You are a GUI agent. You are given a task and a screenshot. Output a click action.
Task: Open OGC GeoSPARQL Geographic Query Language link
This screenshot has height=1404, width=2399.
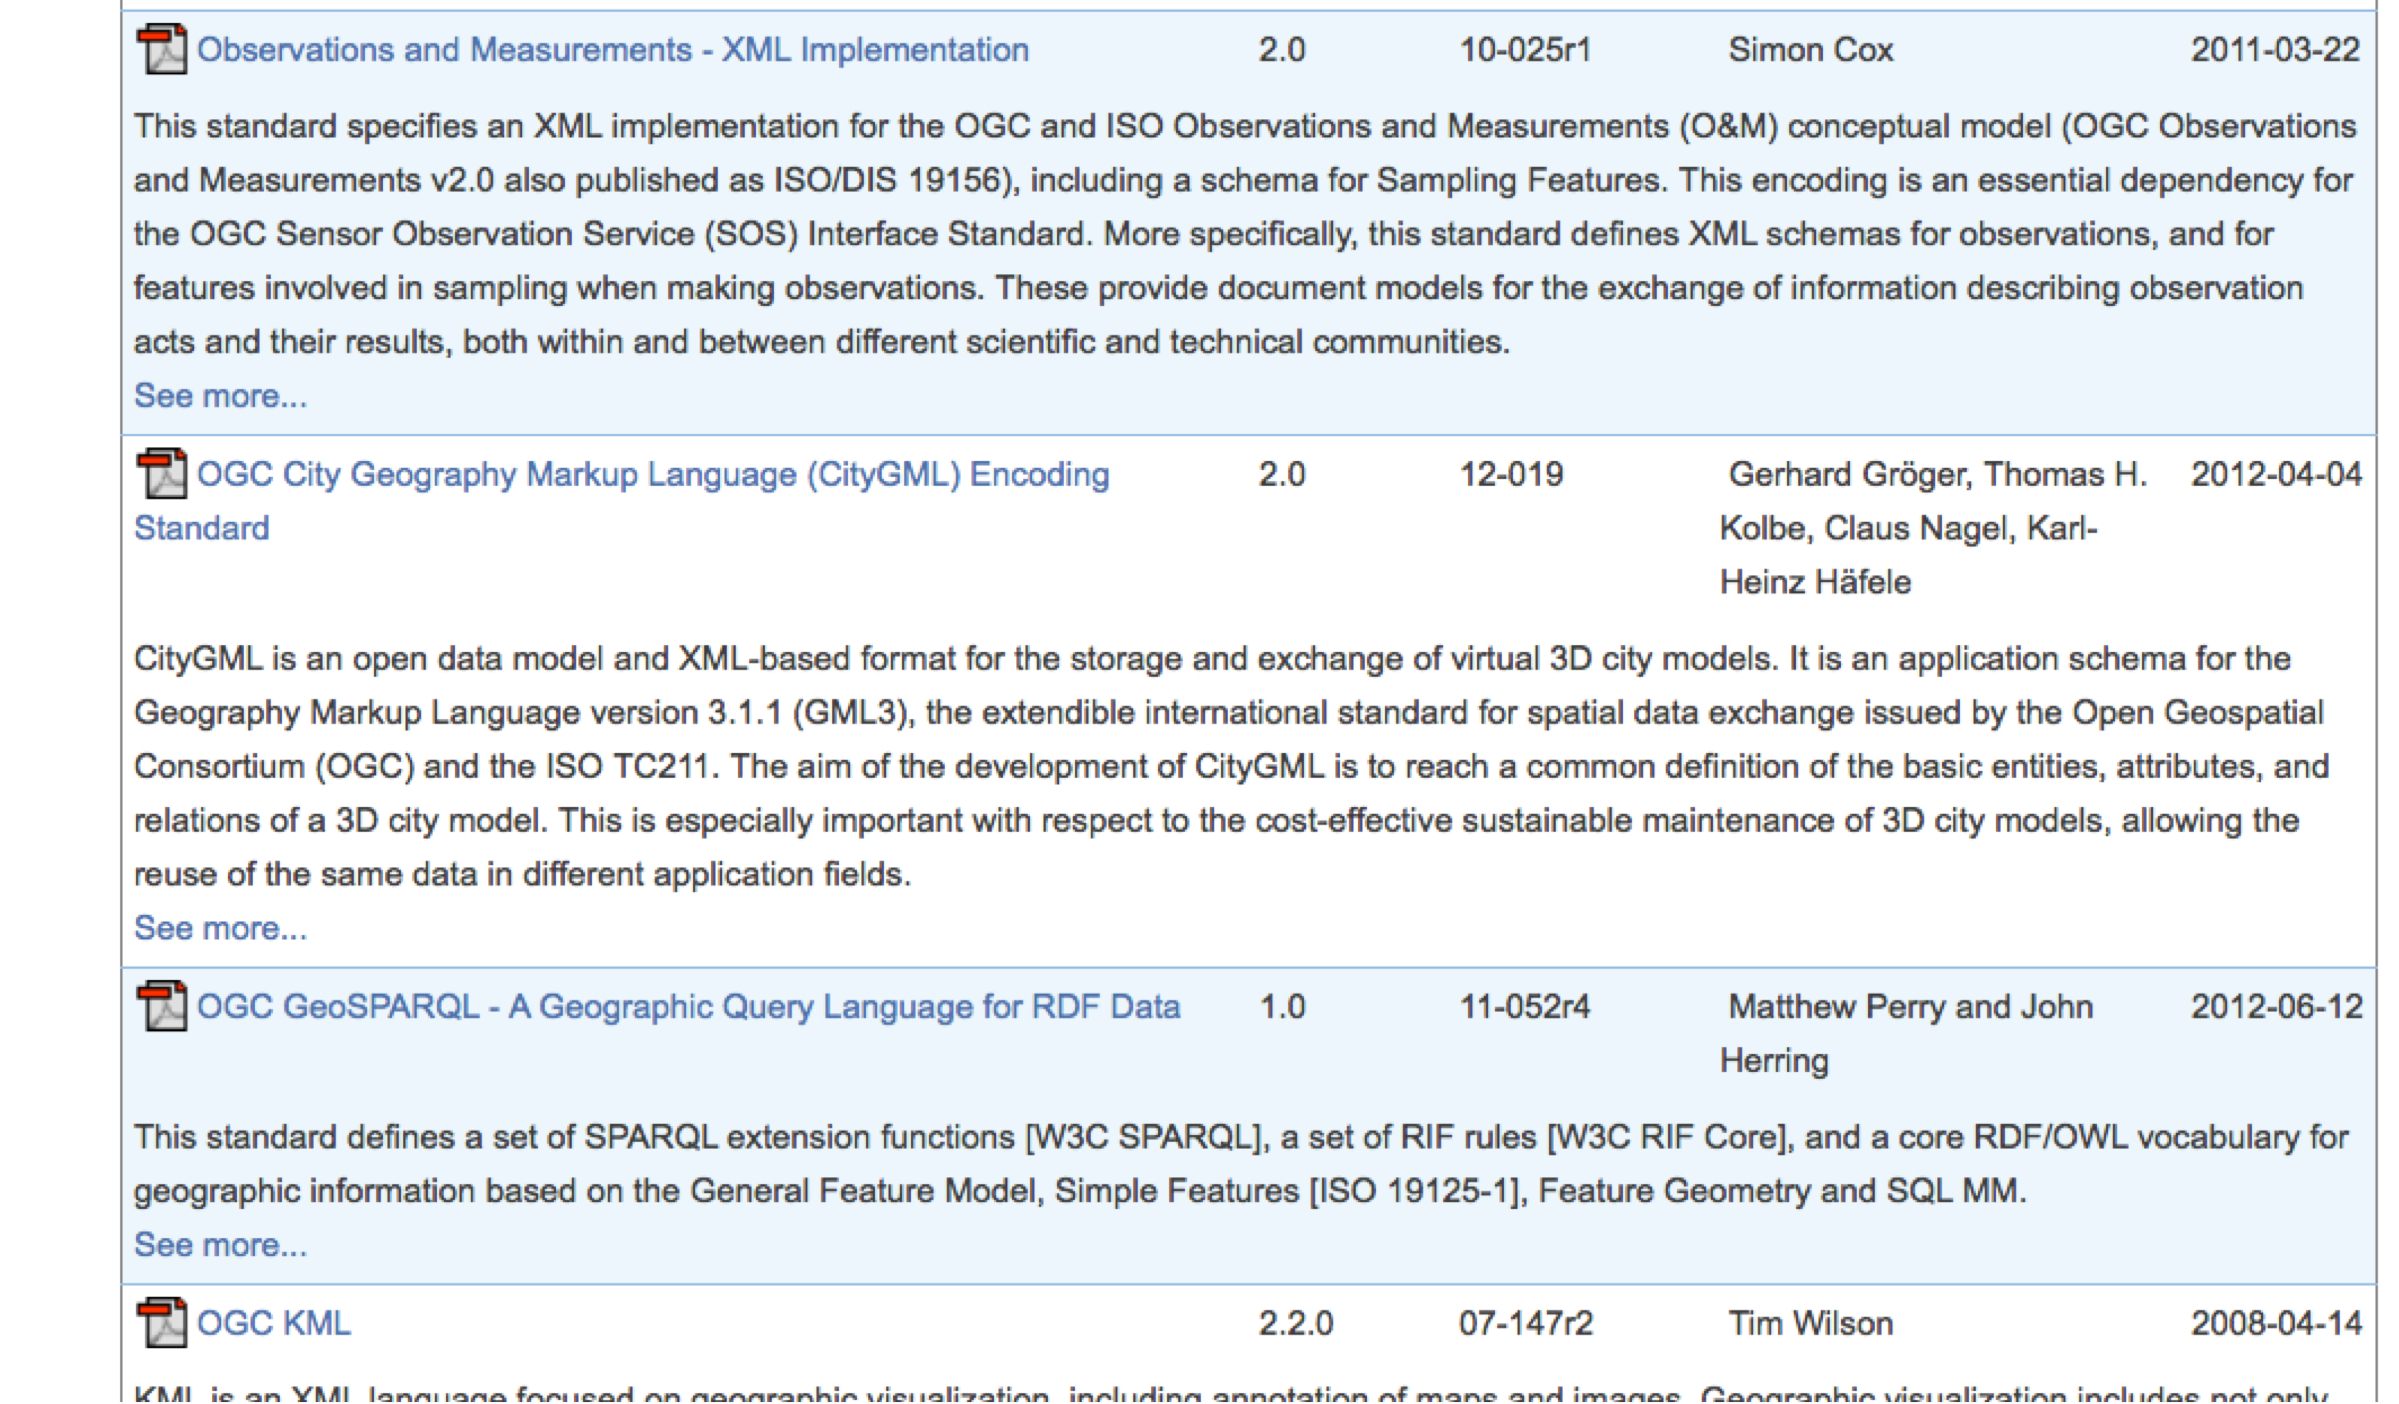coord(688,1006)
